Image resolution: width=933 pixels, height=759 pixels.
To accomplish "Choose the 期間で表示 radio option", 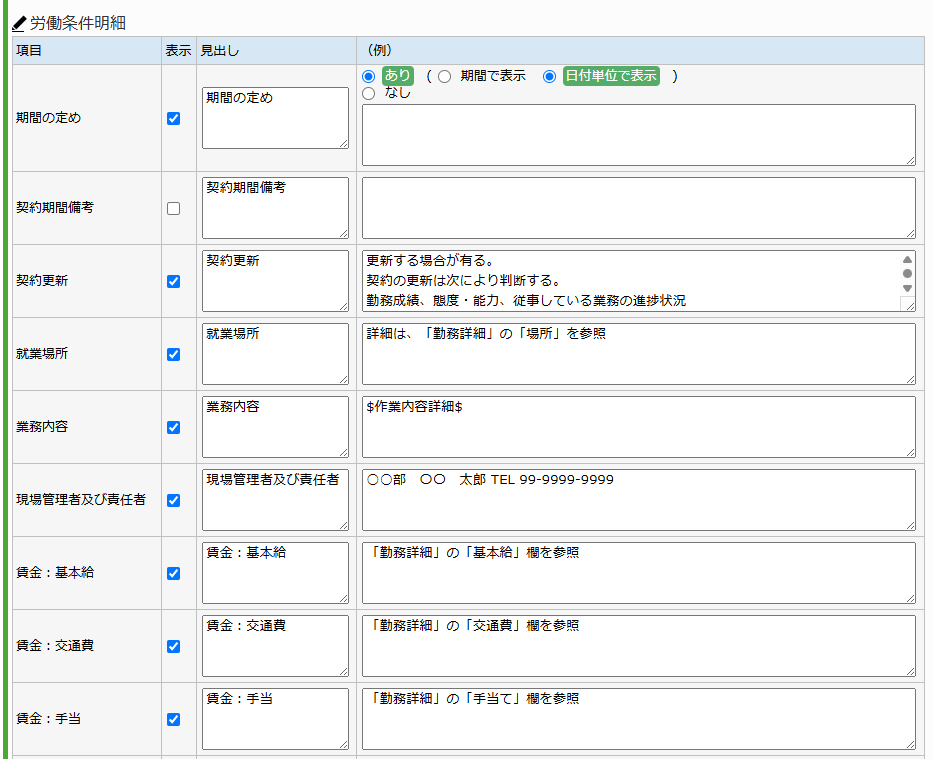I will 444,76.
